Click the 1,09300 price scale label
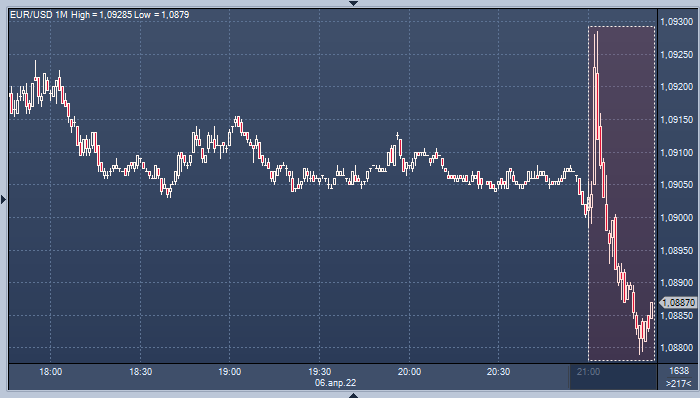The height and width of the screenshot is (398, 700). click(x=676, y=22)
